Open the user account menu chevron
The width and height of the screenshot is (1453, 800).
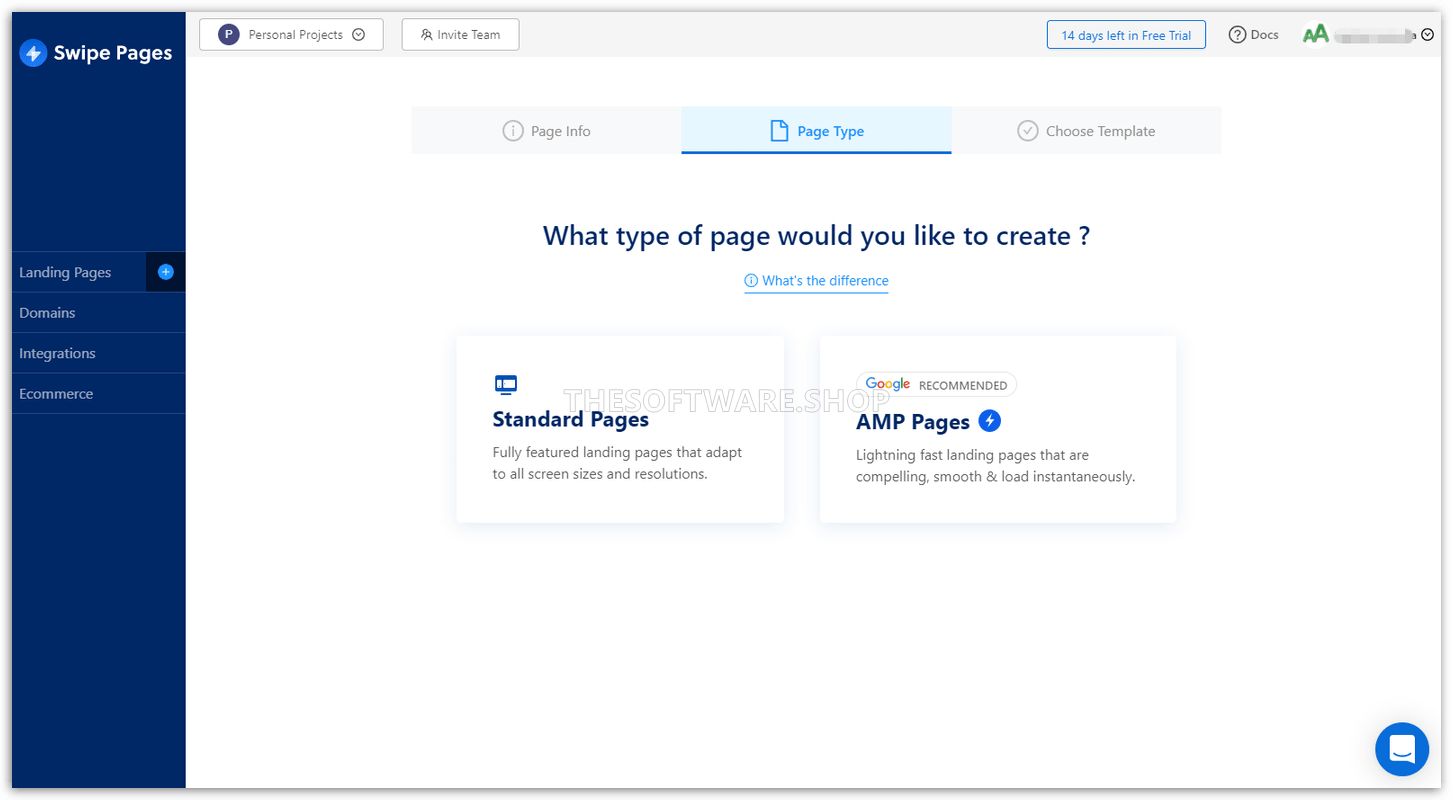(x=1427, y=35)
